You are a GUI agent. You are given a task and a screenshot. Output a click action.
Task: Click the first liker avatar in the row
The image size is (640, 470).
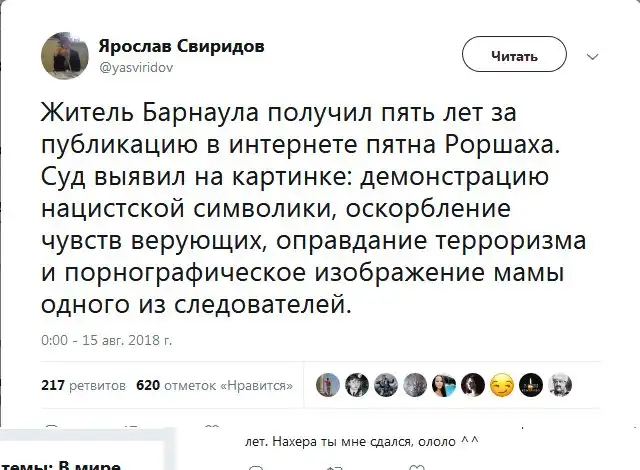(328, 385)
